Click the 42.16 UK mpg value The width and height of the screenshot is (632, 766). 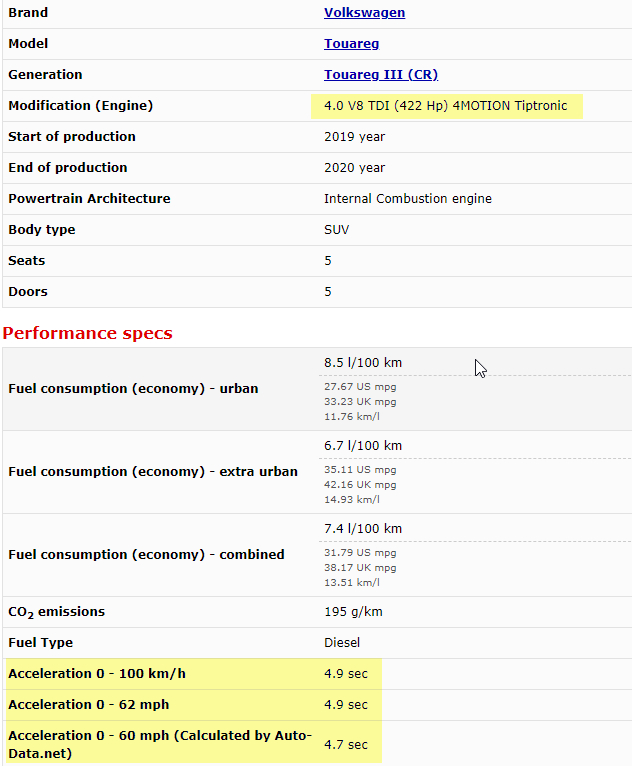click(x=360, y=485)
